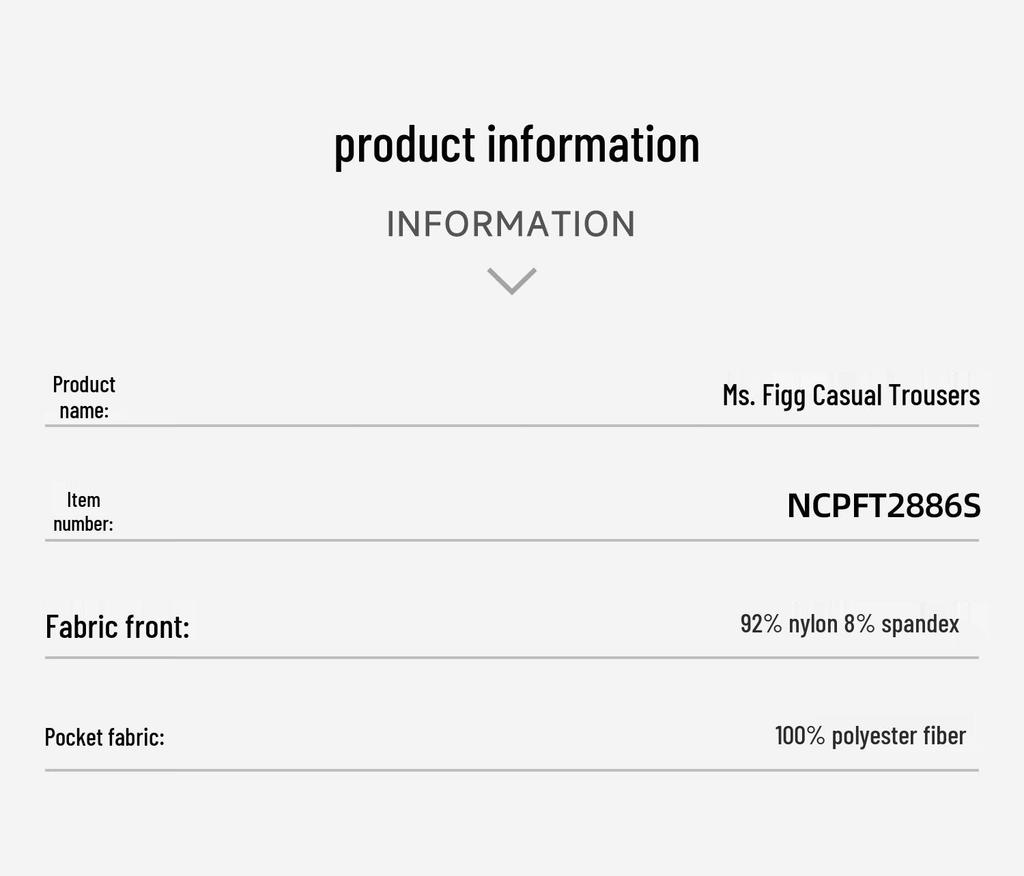Click the "Pocket fabric:" label

click(104, 737)
